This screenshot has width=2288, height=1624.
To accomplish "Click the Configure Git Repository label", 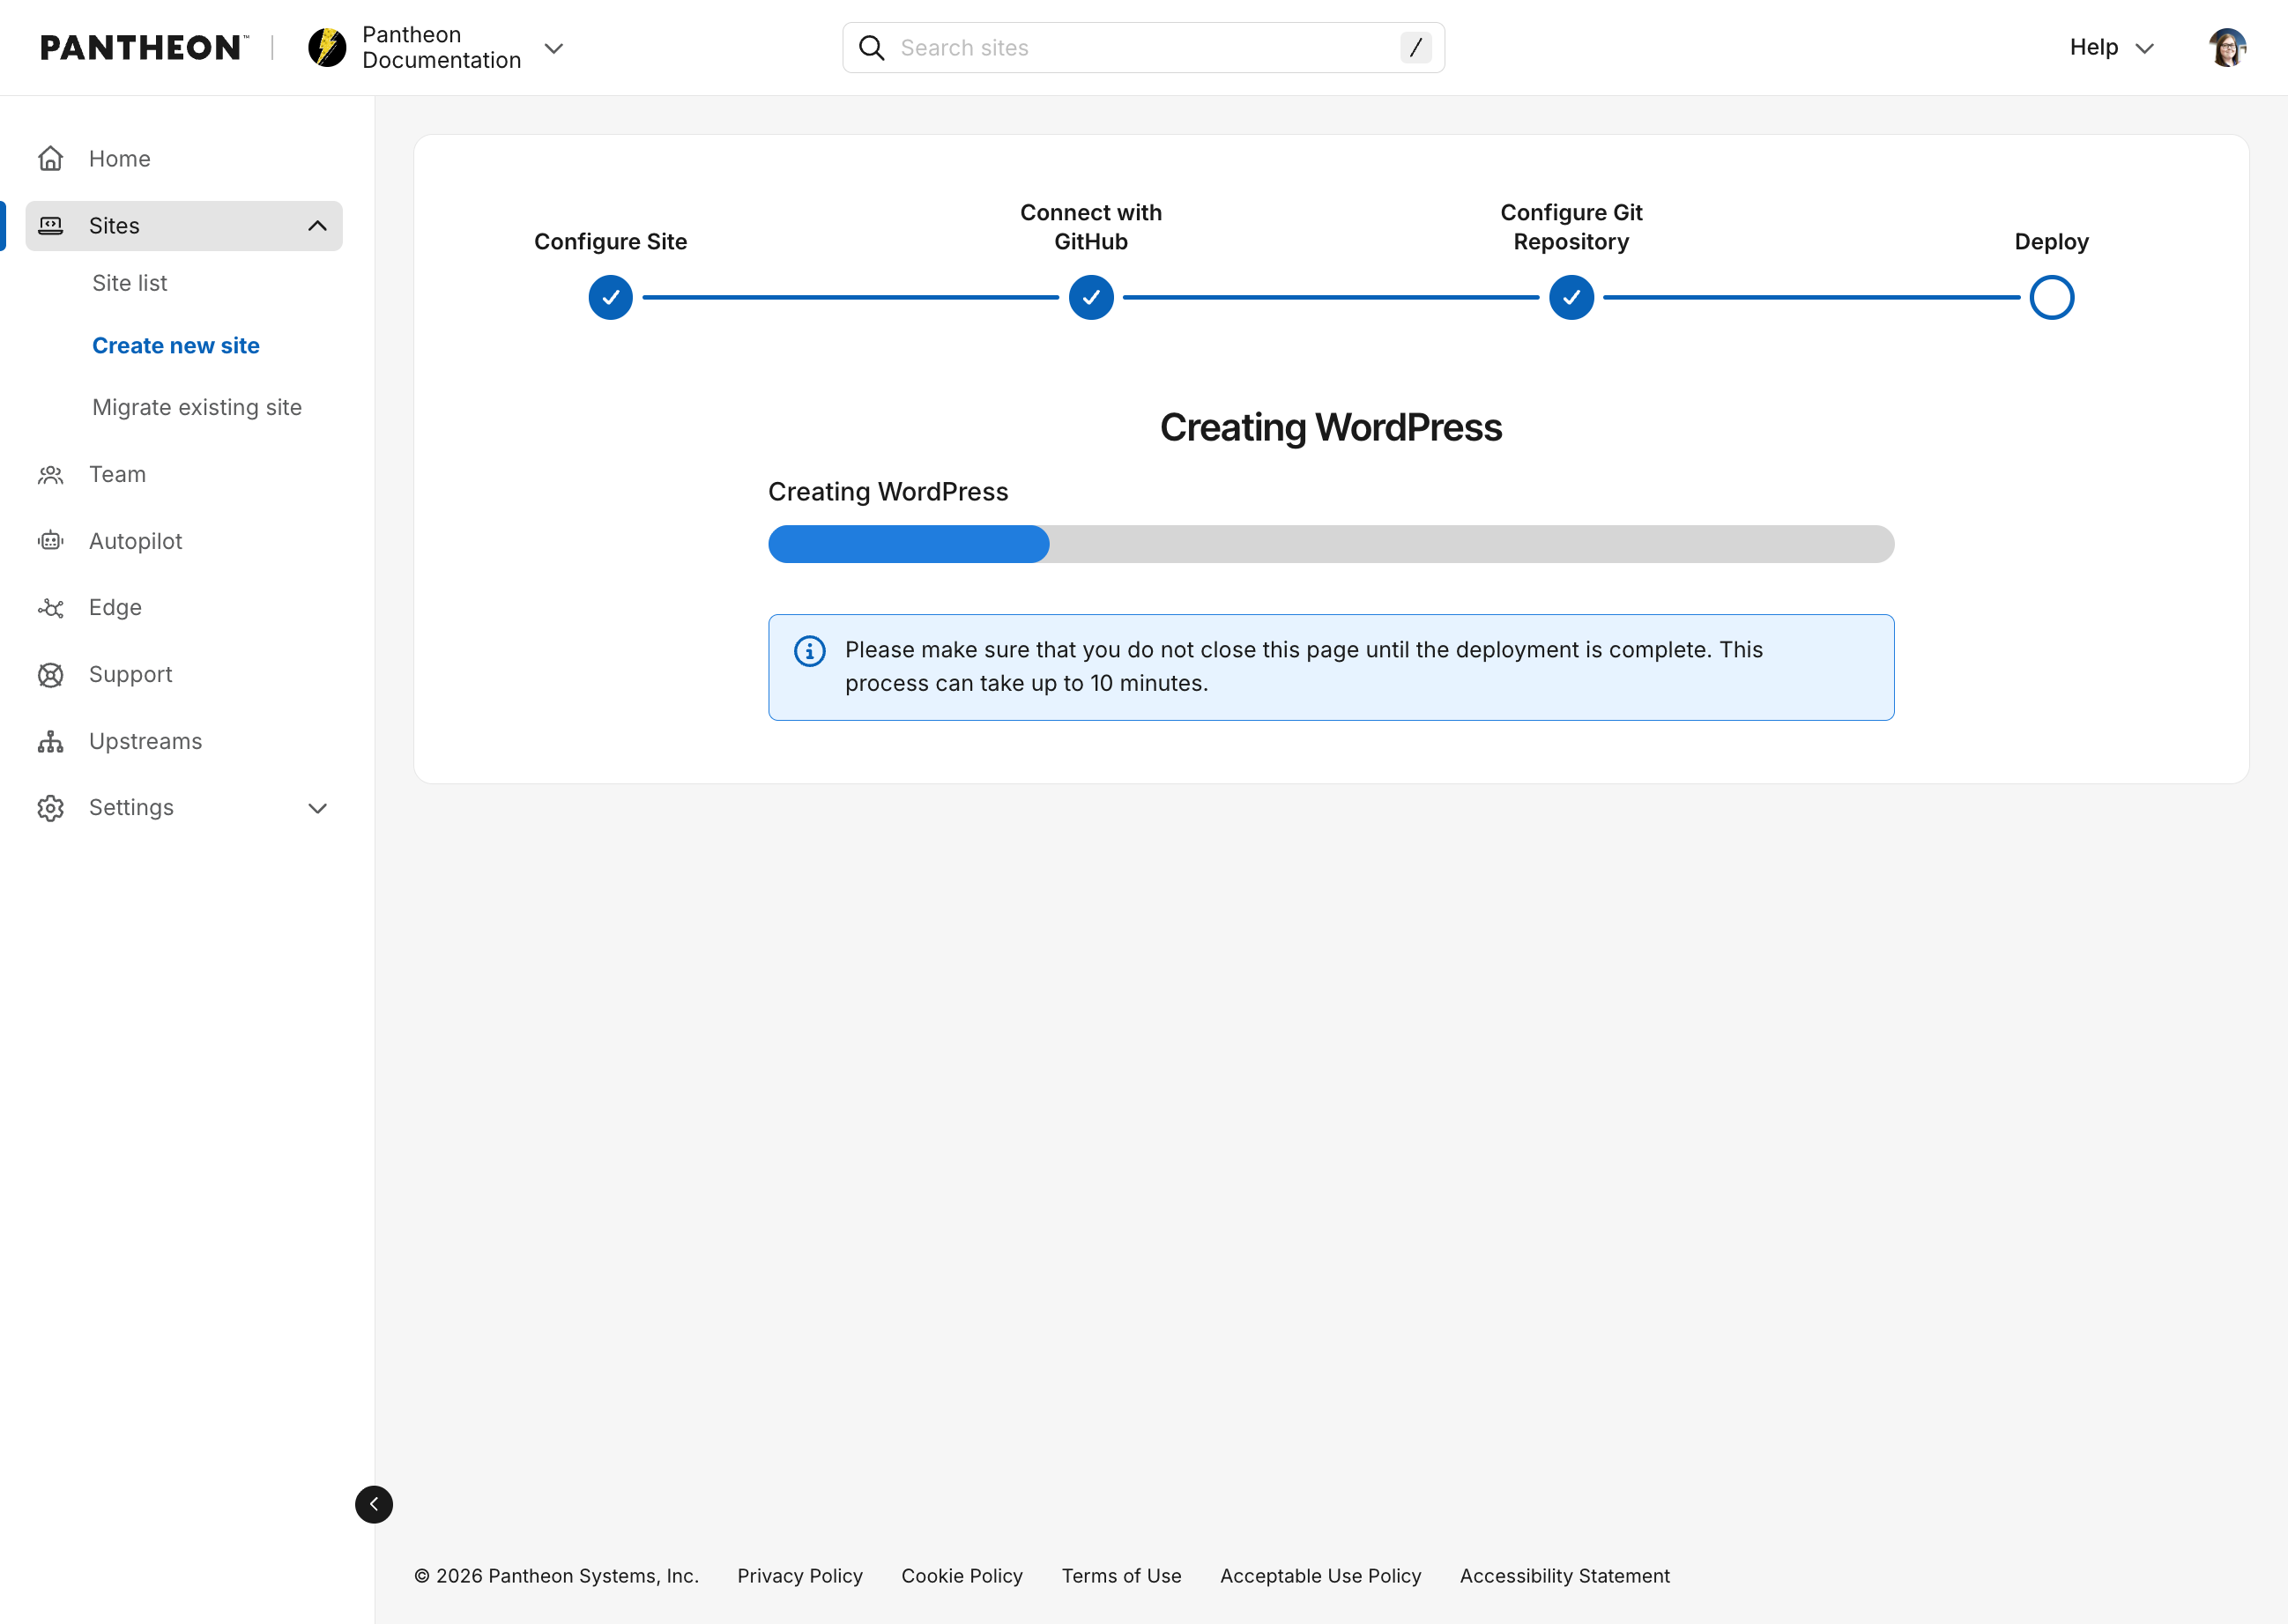I will pos(1571,227).
